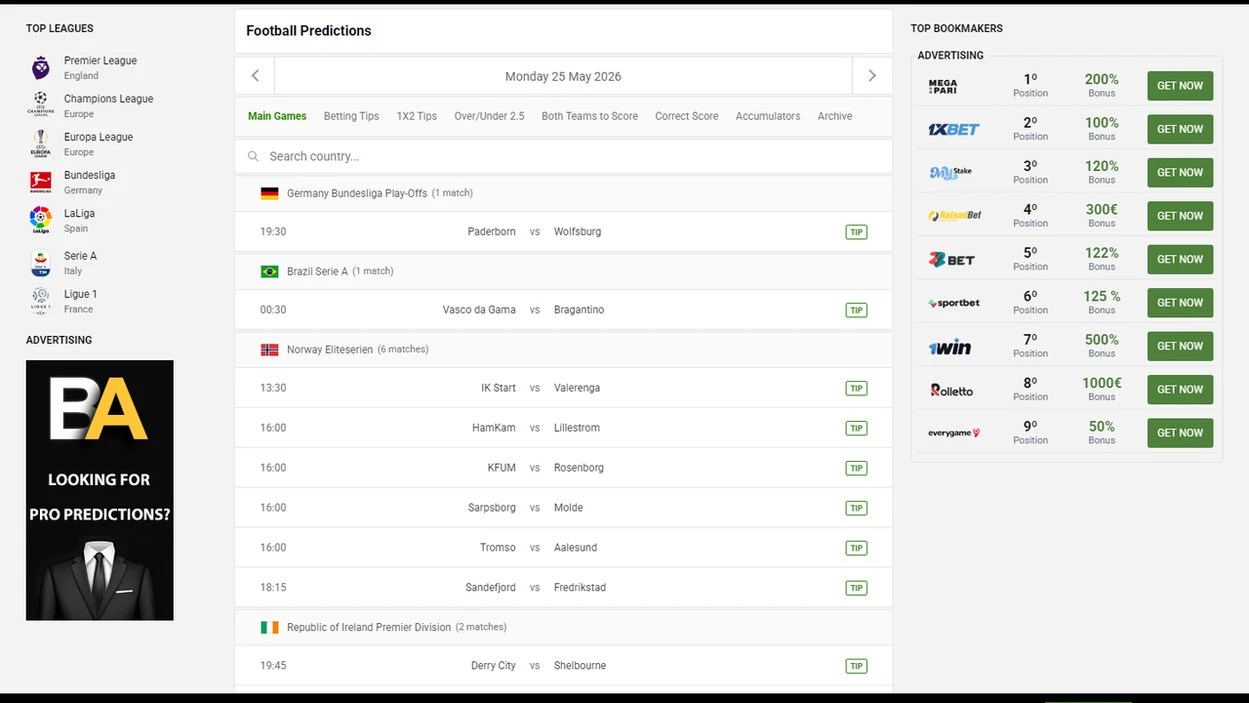Click GET NOW for 22BET
This screenshot has width=1249, height=703.
[x=1180, y=259]
